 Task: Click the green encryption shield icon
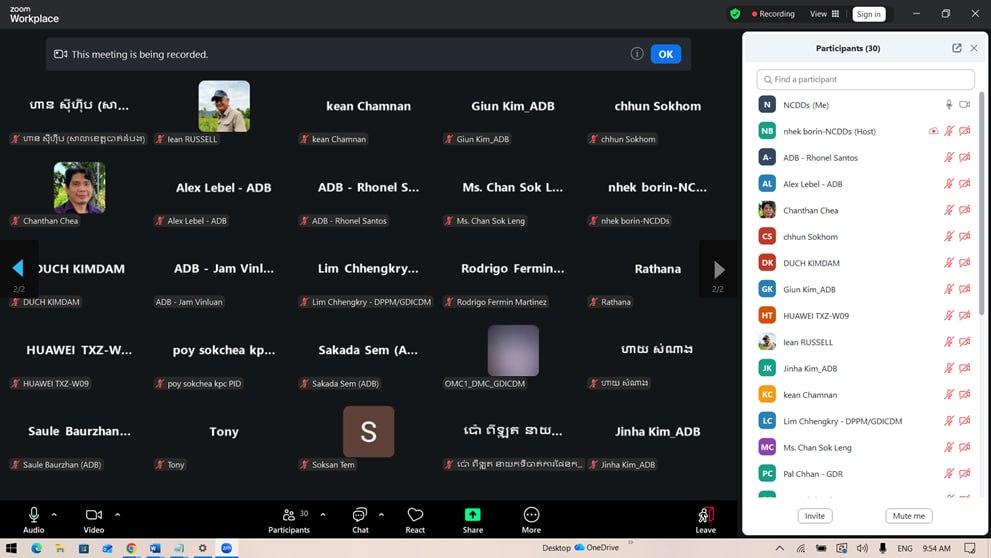(735, 14)
